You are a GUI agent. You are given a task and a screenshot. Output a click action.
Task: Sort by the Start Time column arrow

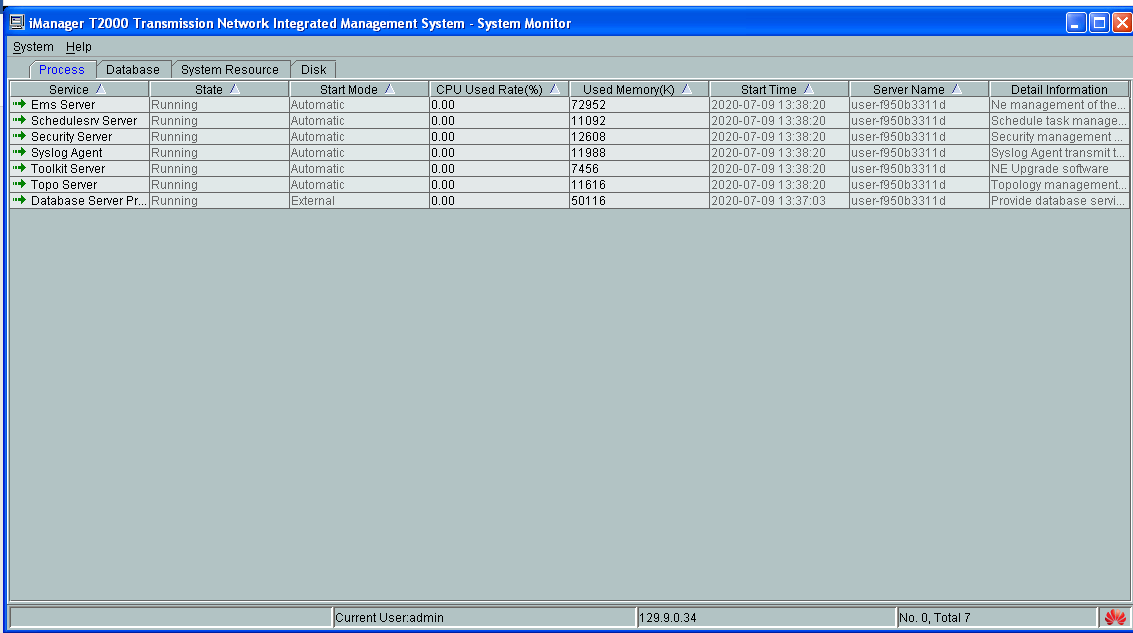click(x=809, y=89)
